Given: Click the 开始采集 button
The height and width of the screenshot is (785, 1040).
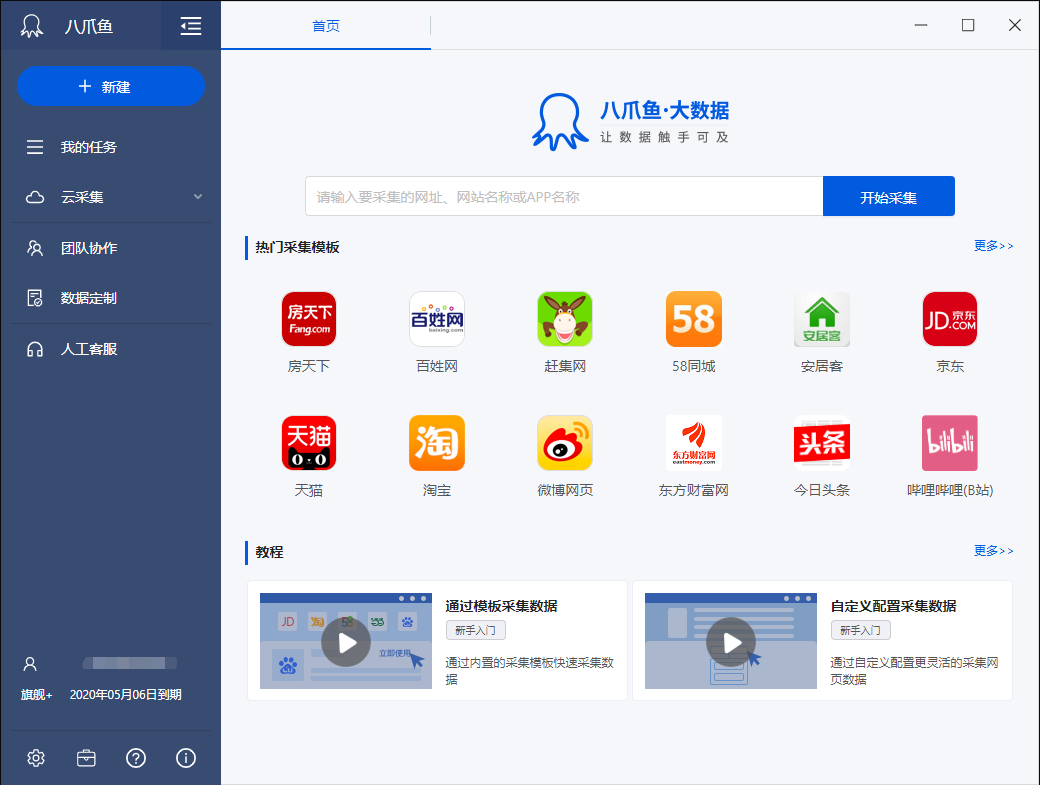Looking at the screenshot, I should coord(889,197).
